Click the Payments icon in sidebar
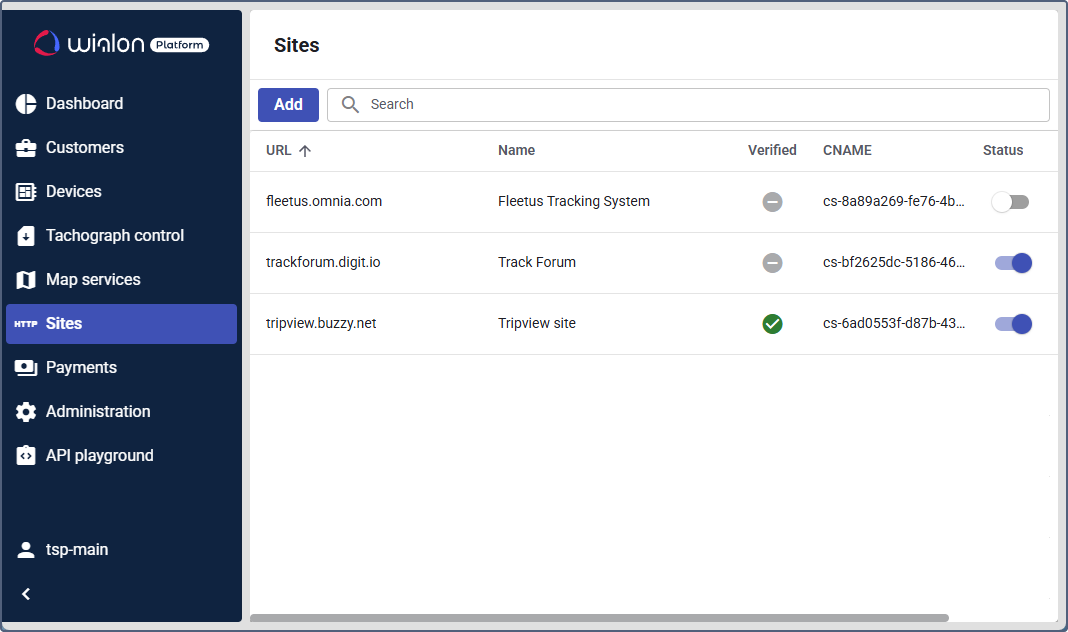This screenshot has height=632, width=1068. [26, 368]
